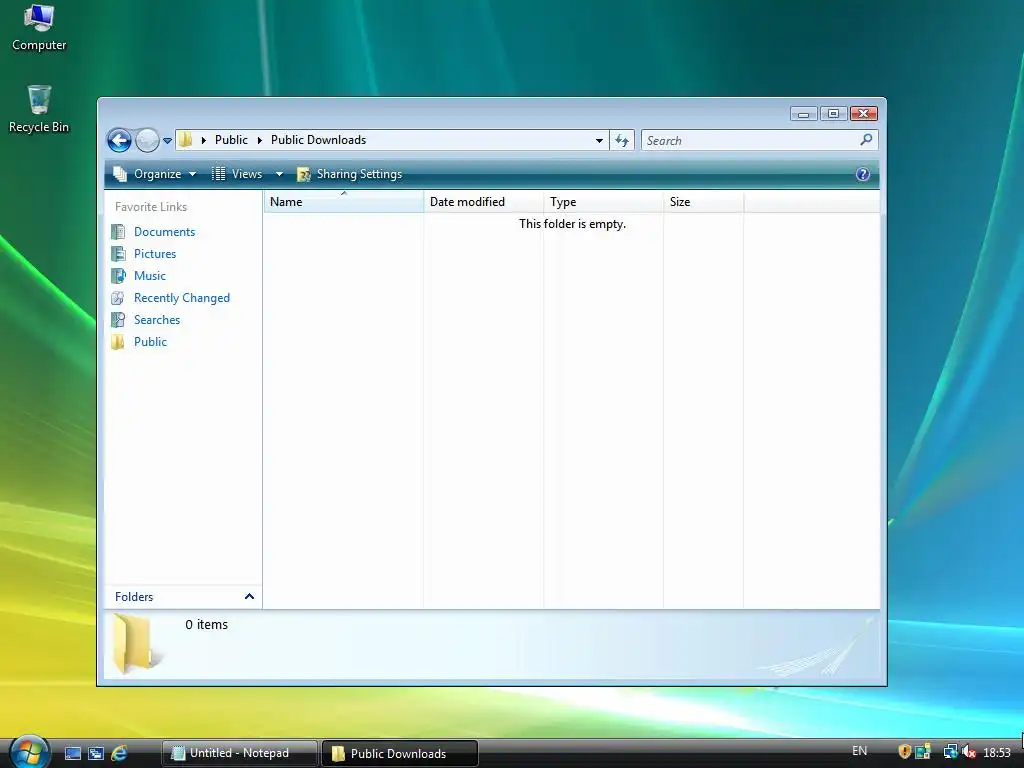Click the Public Downloads breadcrumb
Viewport: 1024px width, 768px height.
pyautogui.click(x=319, y=140)
